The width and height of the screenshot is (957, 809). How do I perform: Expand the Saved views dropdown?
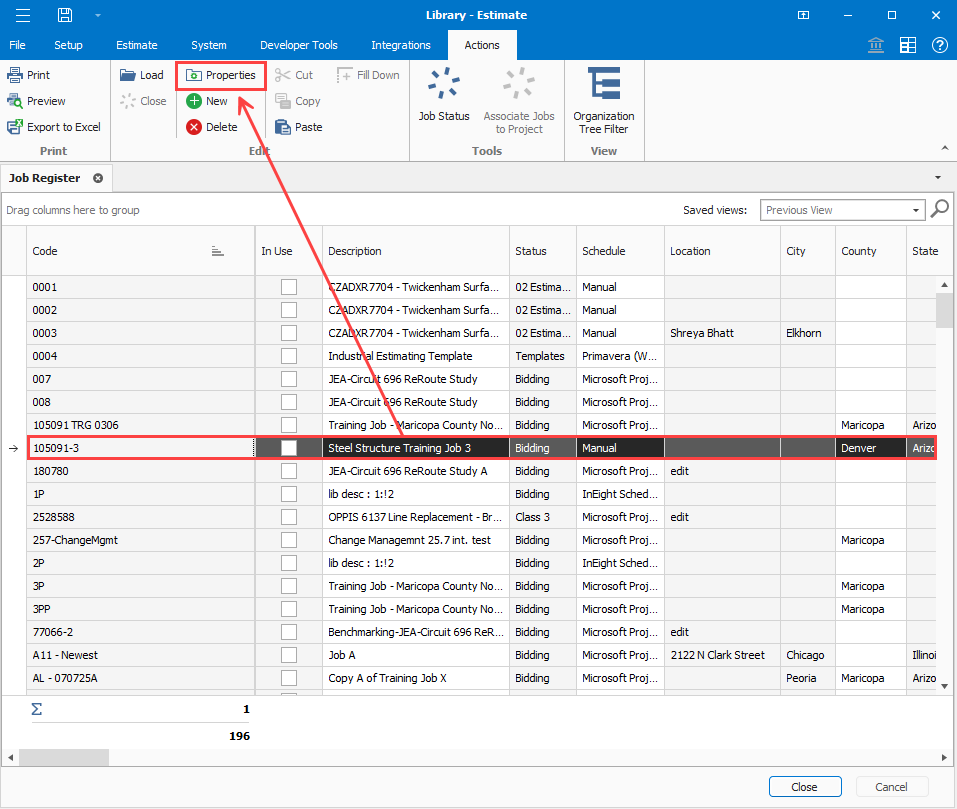pos(916,210)
